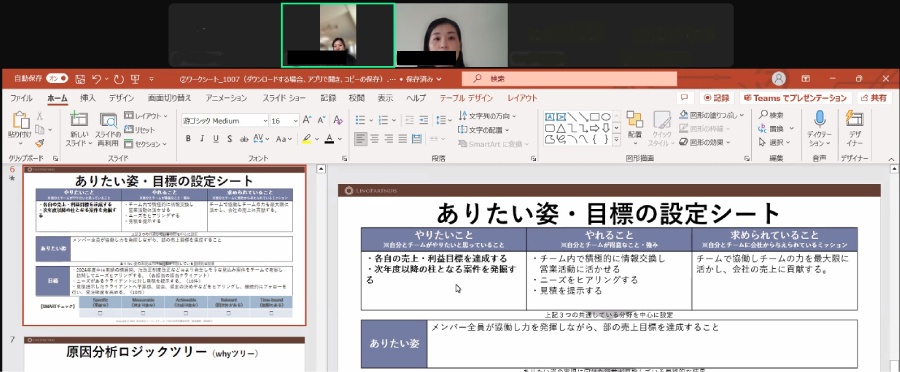
Task: Switch to Design (デザイン) tab
Action: pos(122,98)
